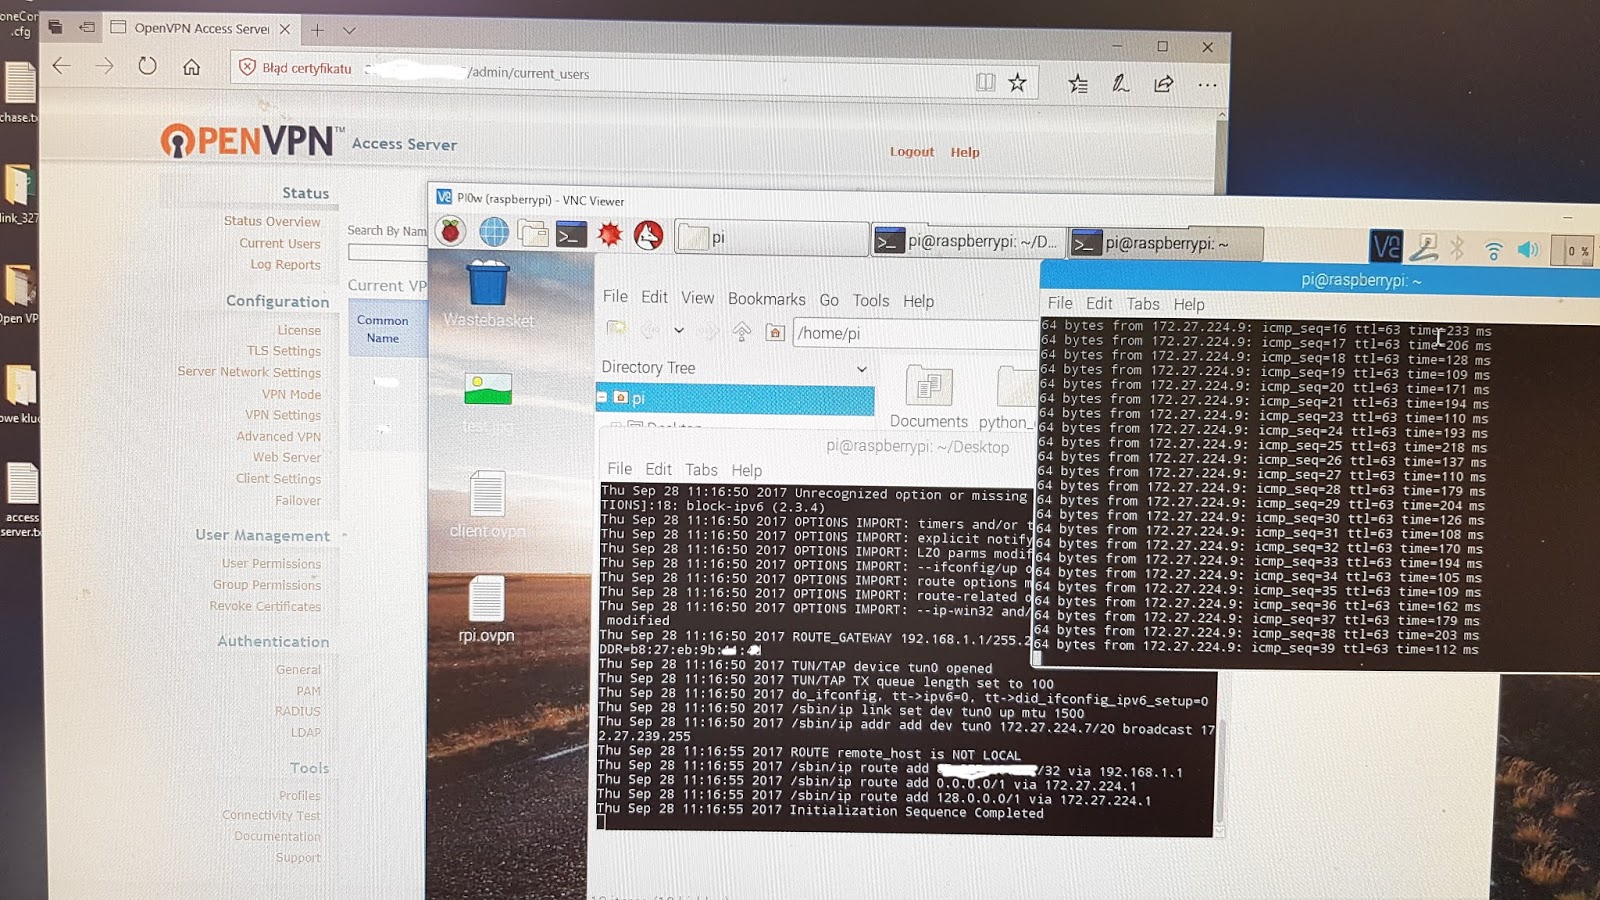The height and width of the screenshot is (900, 1600).
Task: Open the Tabs menu in the ping terminal
Action: pyautogui.click(x=1143, y=304)
